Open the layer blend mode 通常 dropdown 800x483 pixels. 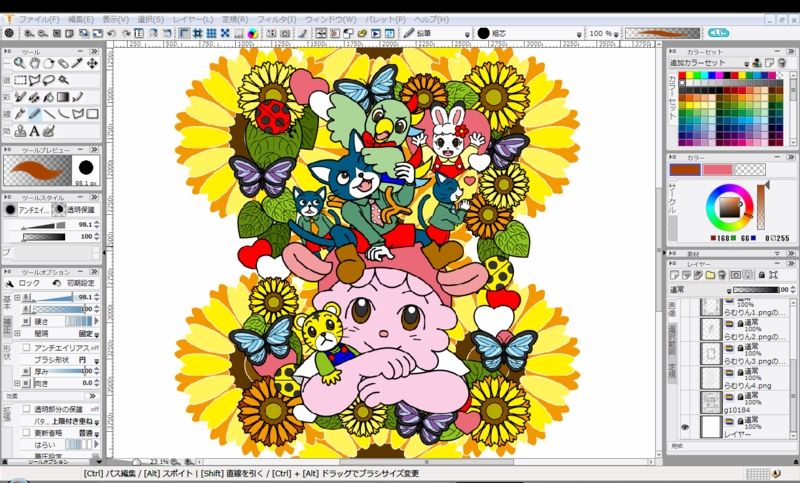[x=729, y=290]
